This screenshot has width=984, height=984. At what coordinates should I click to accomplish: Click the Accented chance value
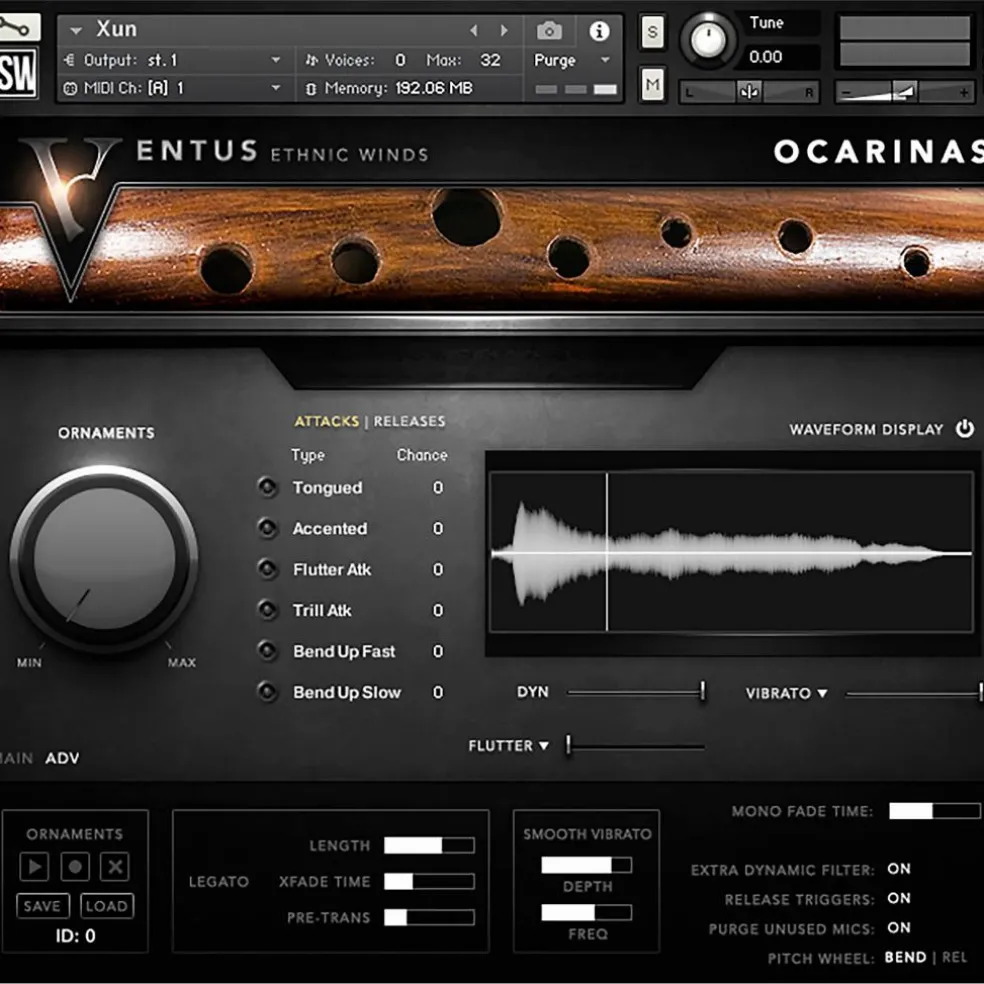pos(438,528)
